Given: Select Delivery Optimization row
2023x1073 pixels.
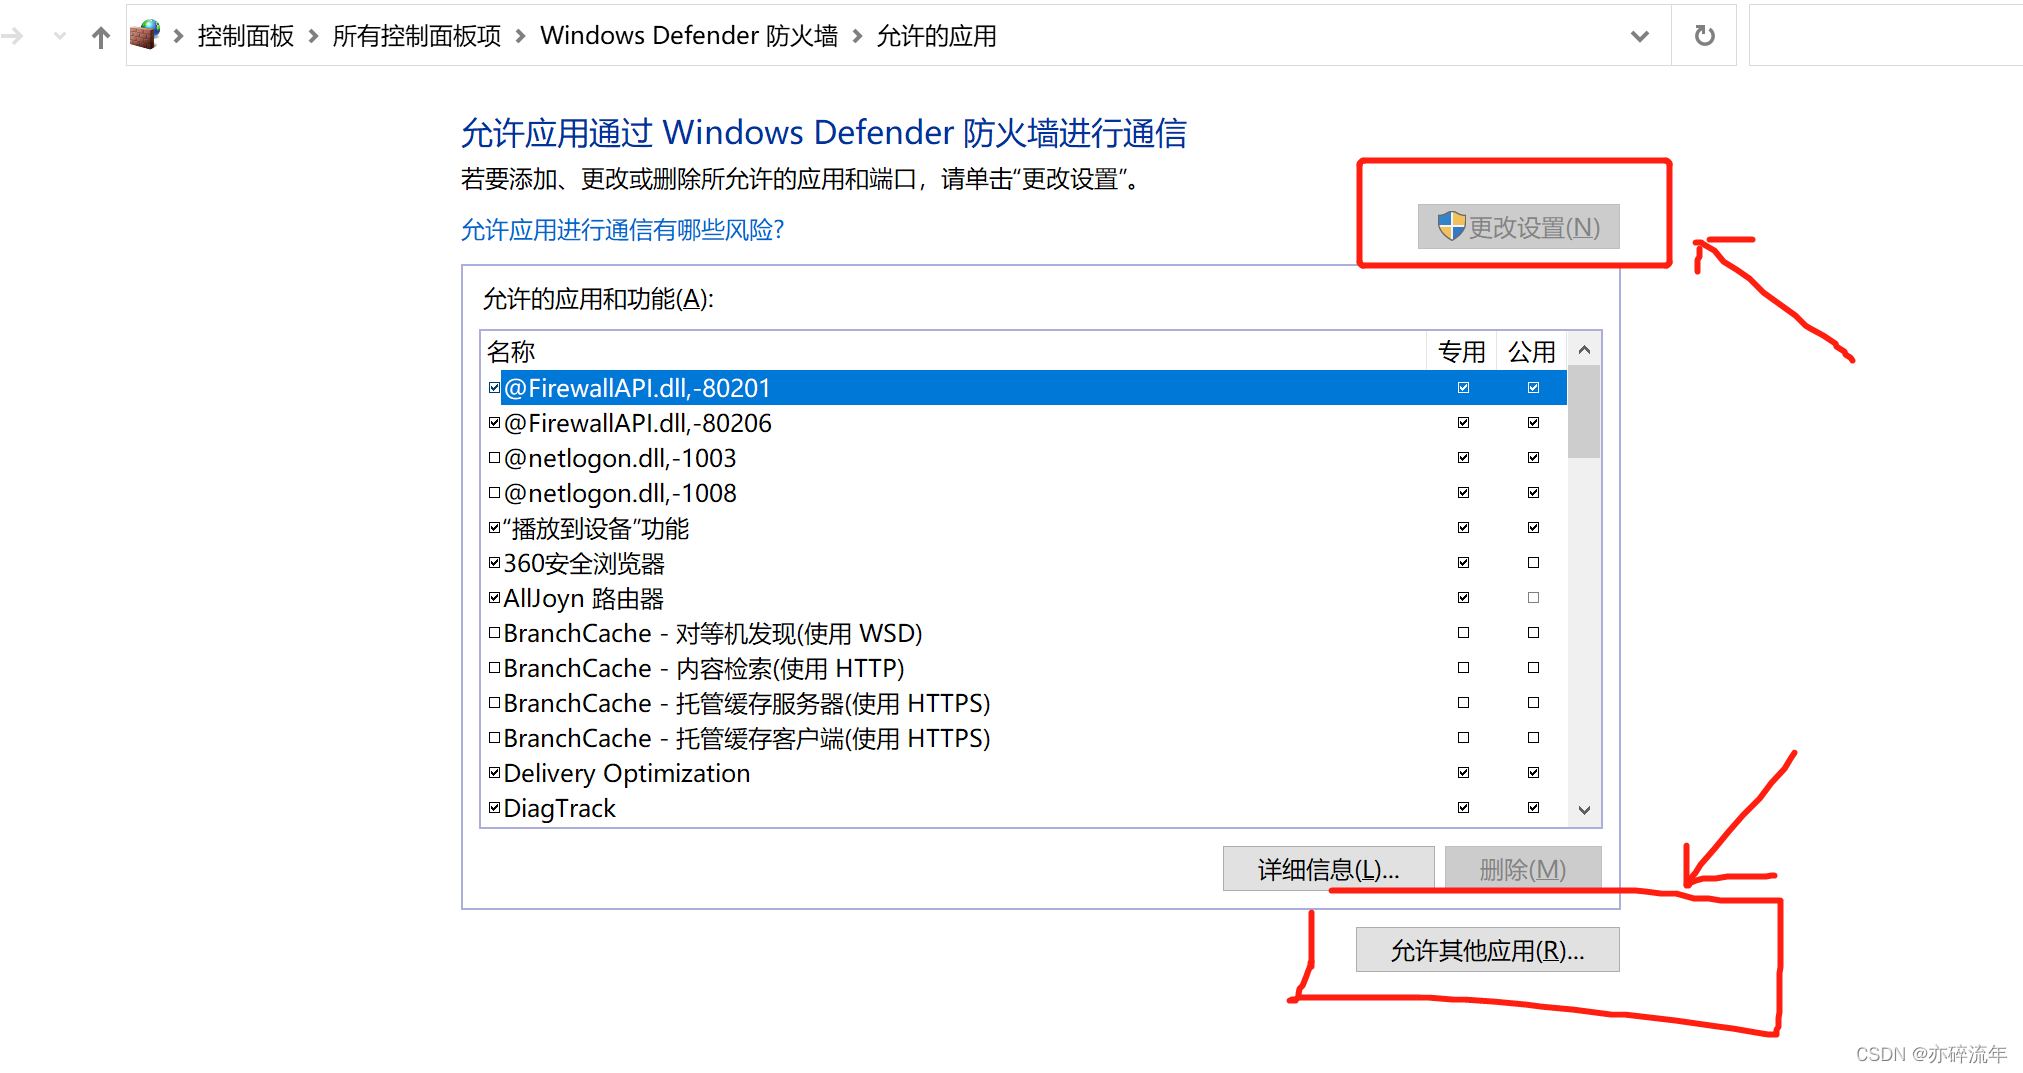Looking at the screenshot, I should (1024, 773).
